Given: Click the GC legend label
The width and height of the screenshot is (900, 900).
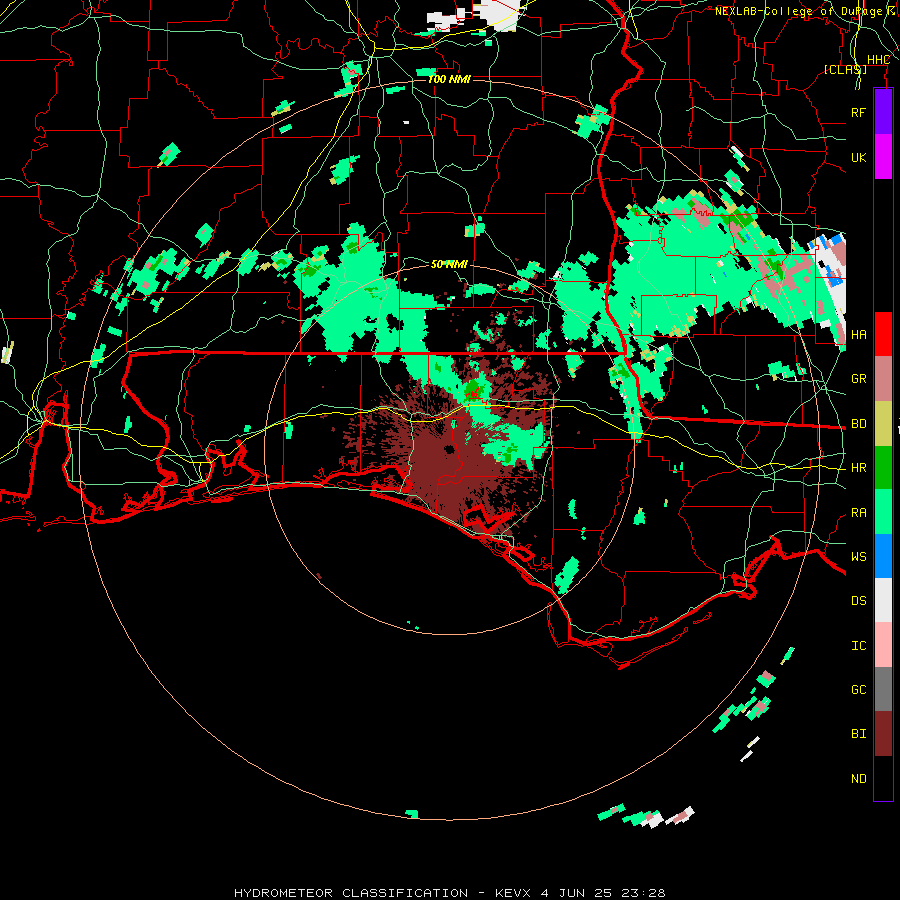Looking at the screenshot, I should click(x=859, y=689).
